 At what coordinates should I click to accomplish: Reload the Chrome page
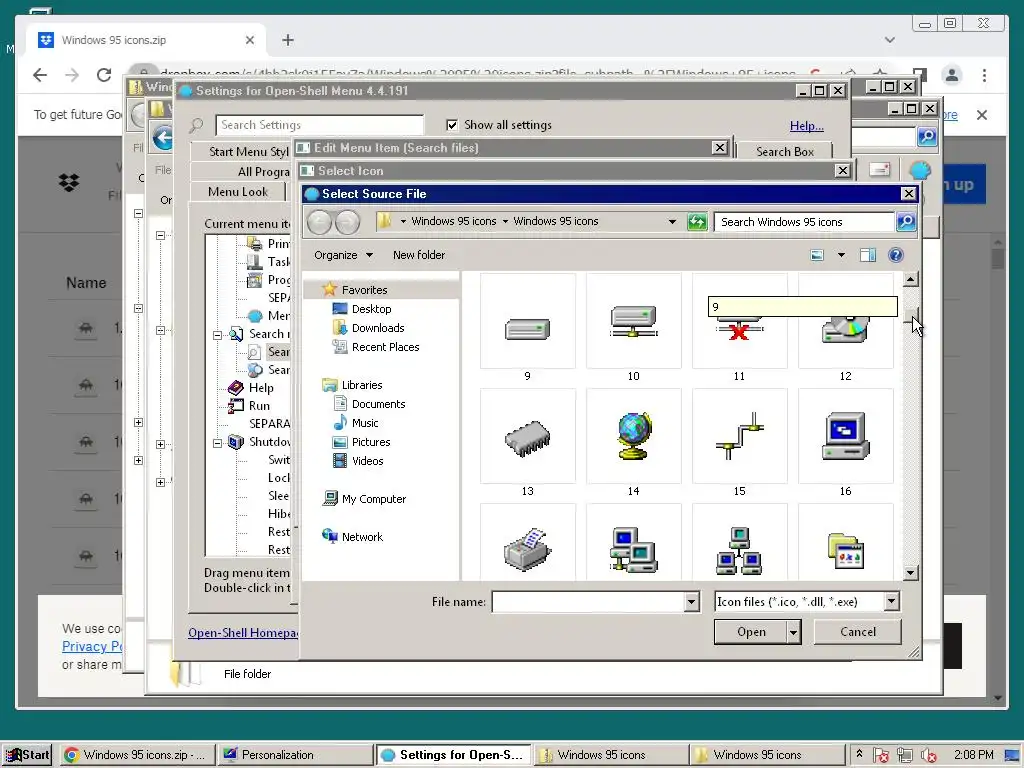[104, 75]
